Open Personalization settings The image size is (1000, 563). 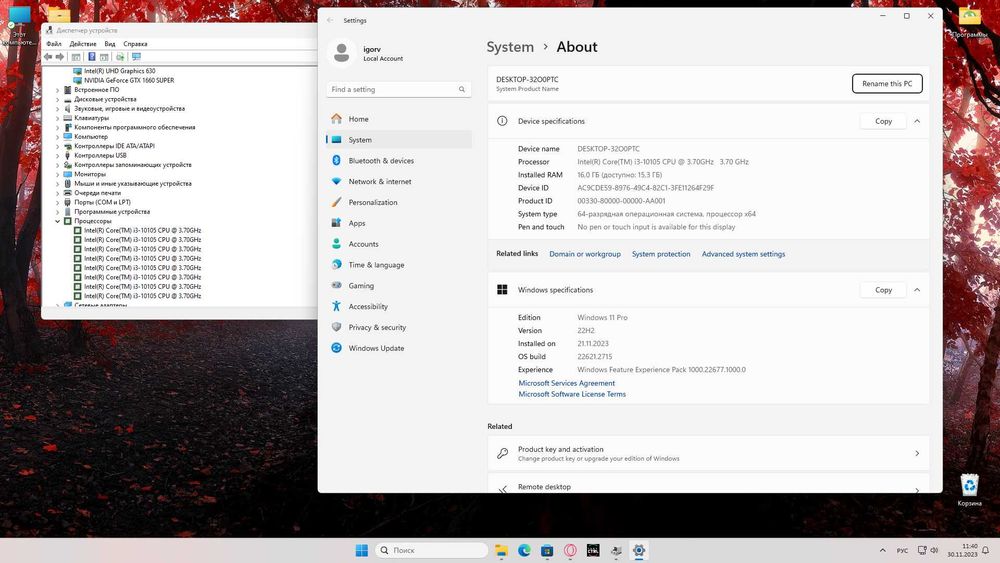(399, 202)
